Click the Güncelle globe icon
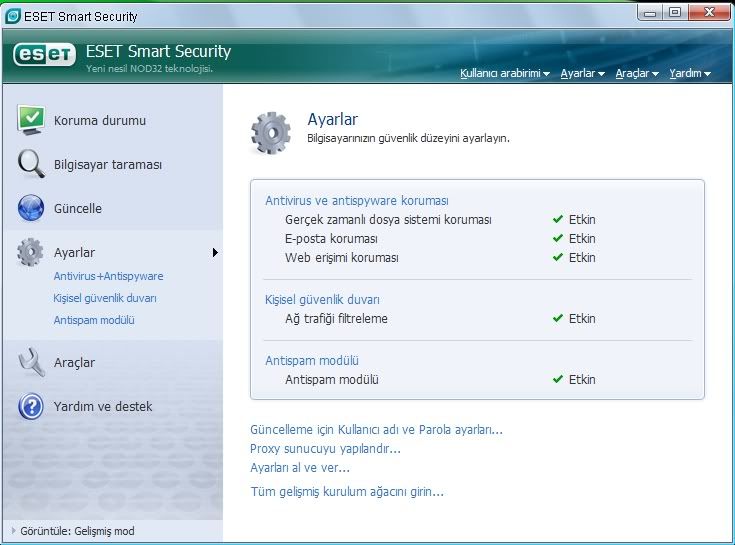The height and width of the screenshot is (545, 735). [x=31, y=208]
